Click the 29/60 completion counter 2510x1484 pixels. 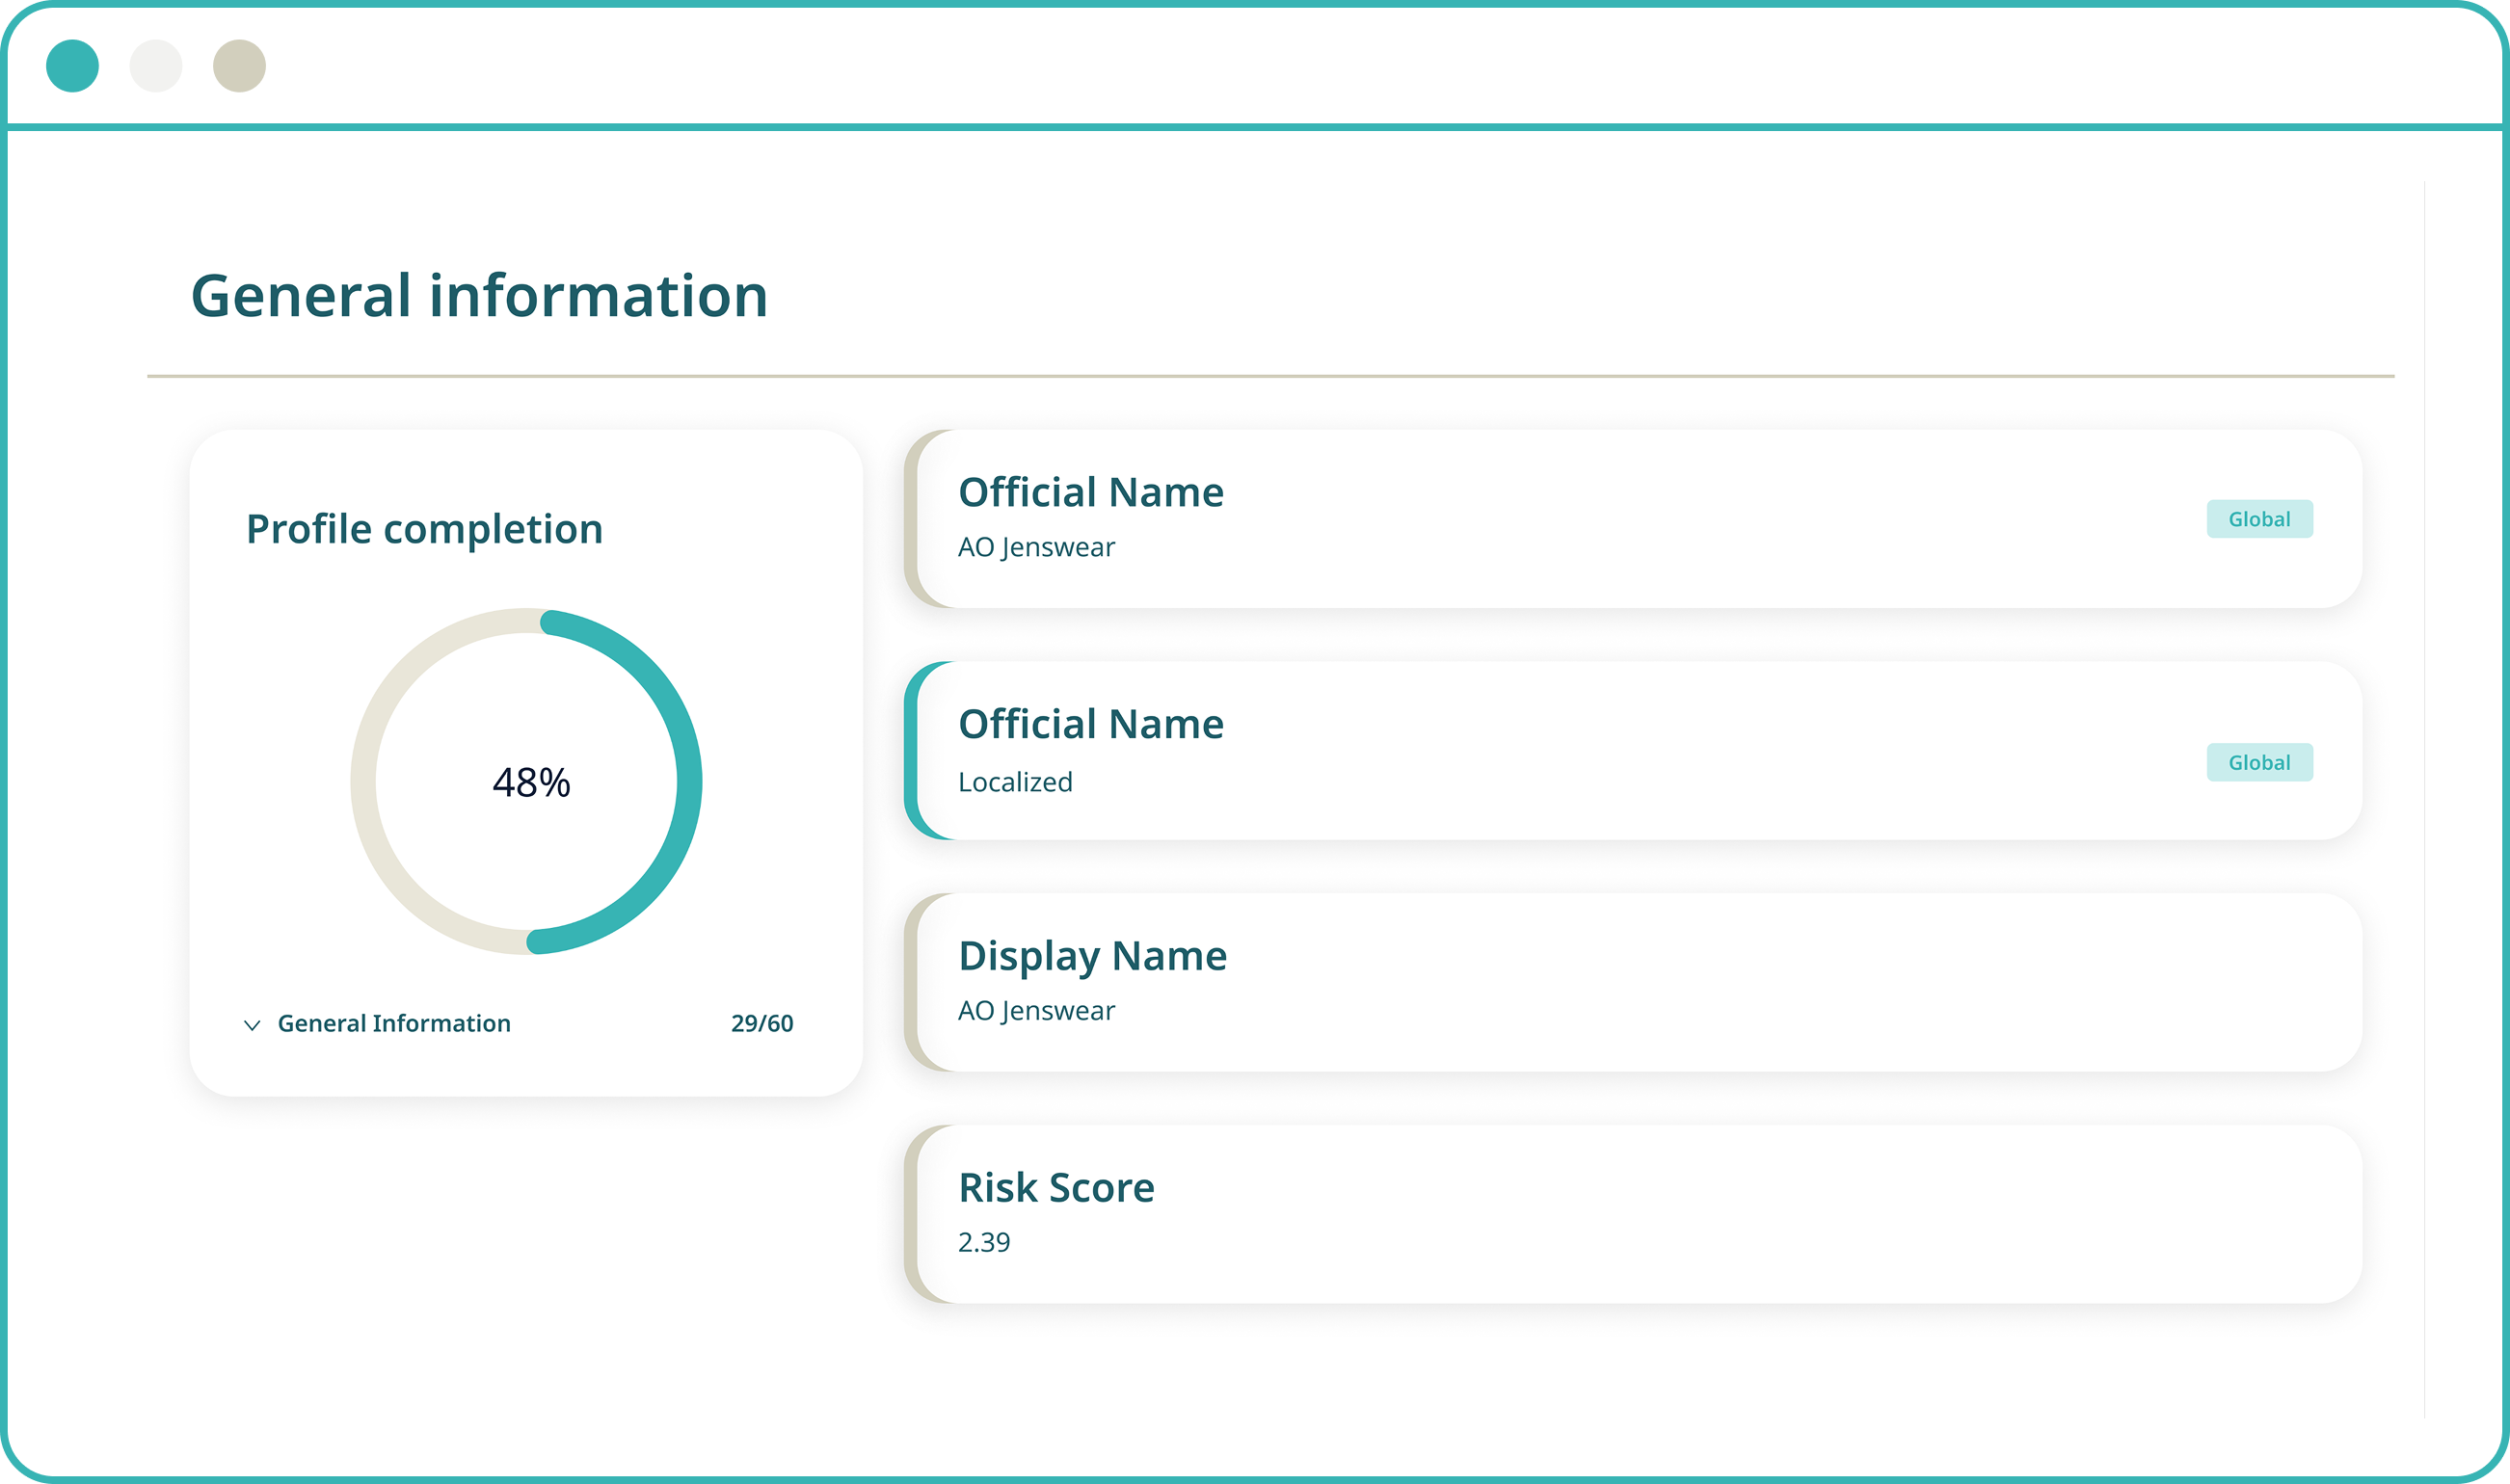[761, 1023]
